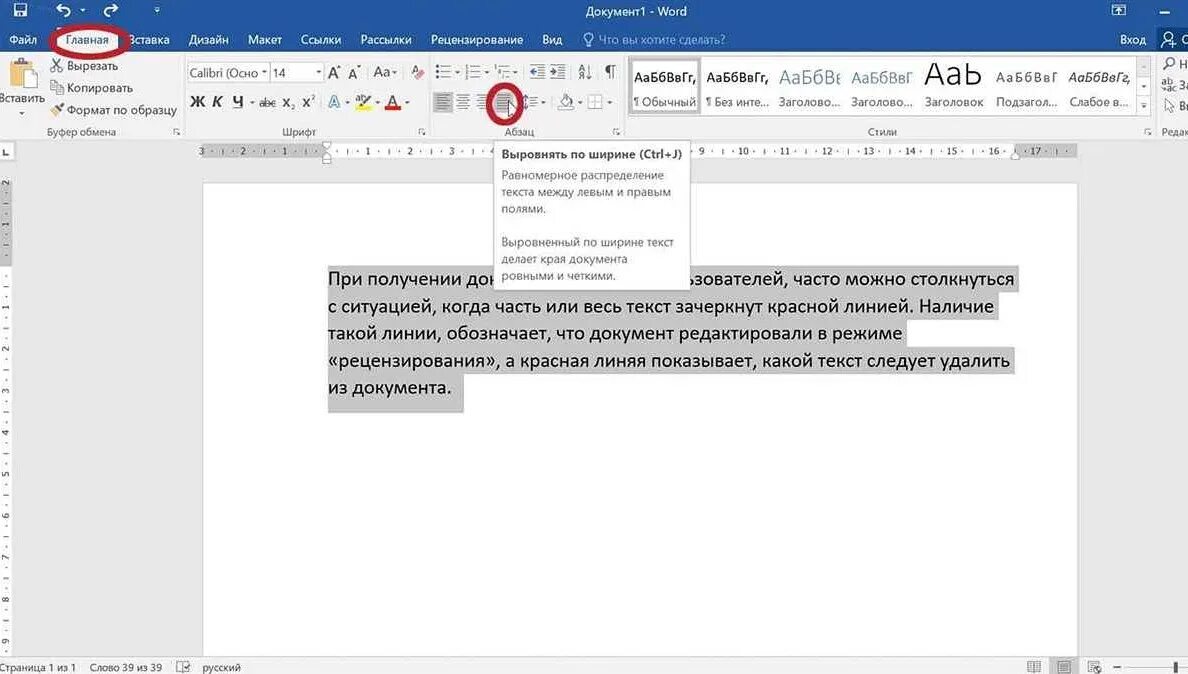Apply multilevel list formatting

coord(502,72)
